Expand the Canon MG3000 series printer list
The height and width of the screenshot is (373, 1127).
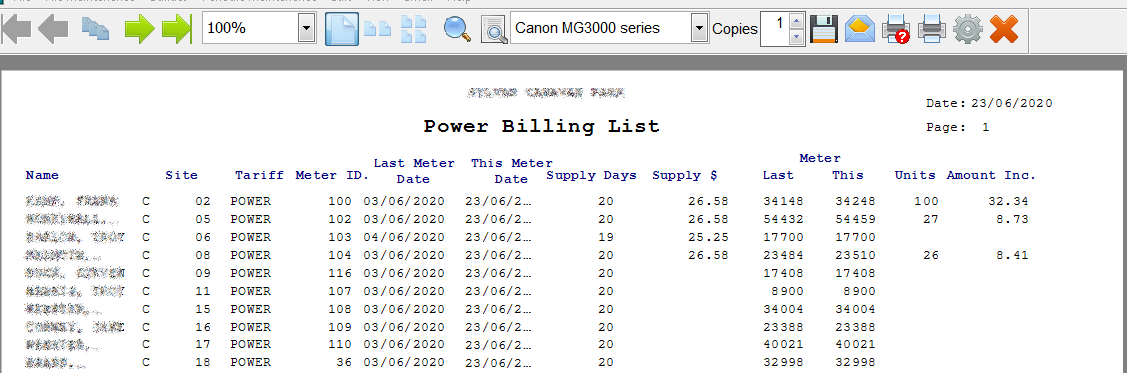pos(699,29)
